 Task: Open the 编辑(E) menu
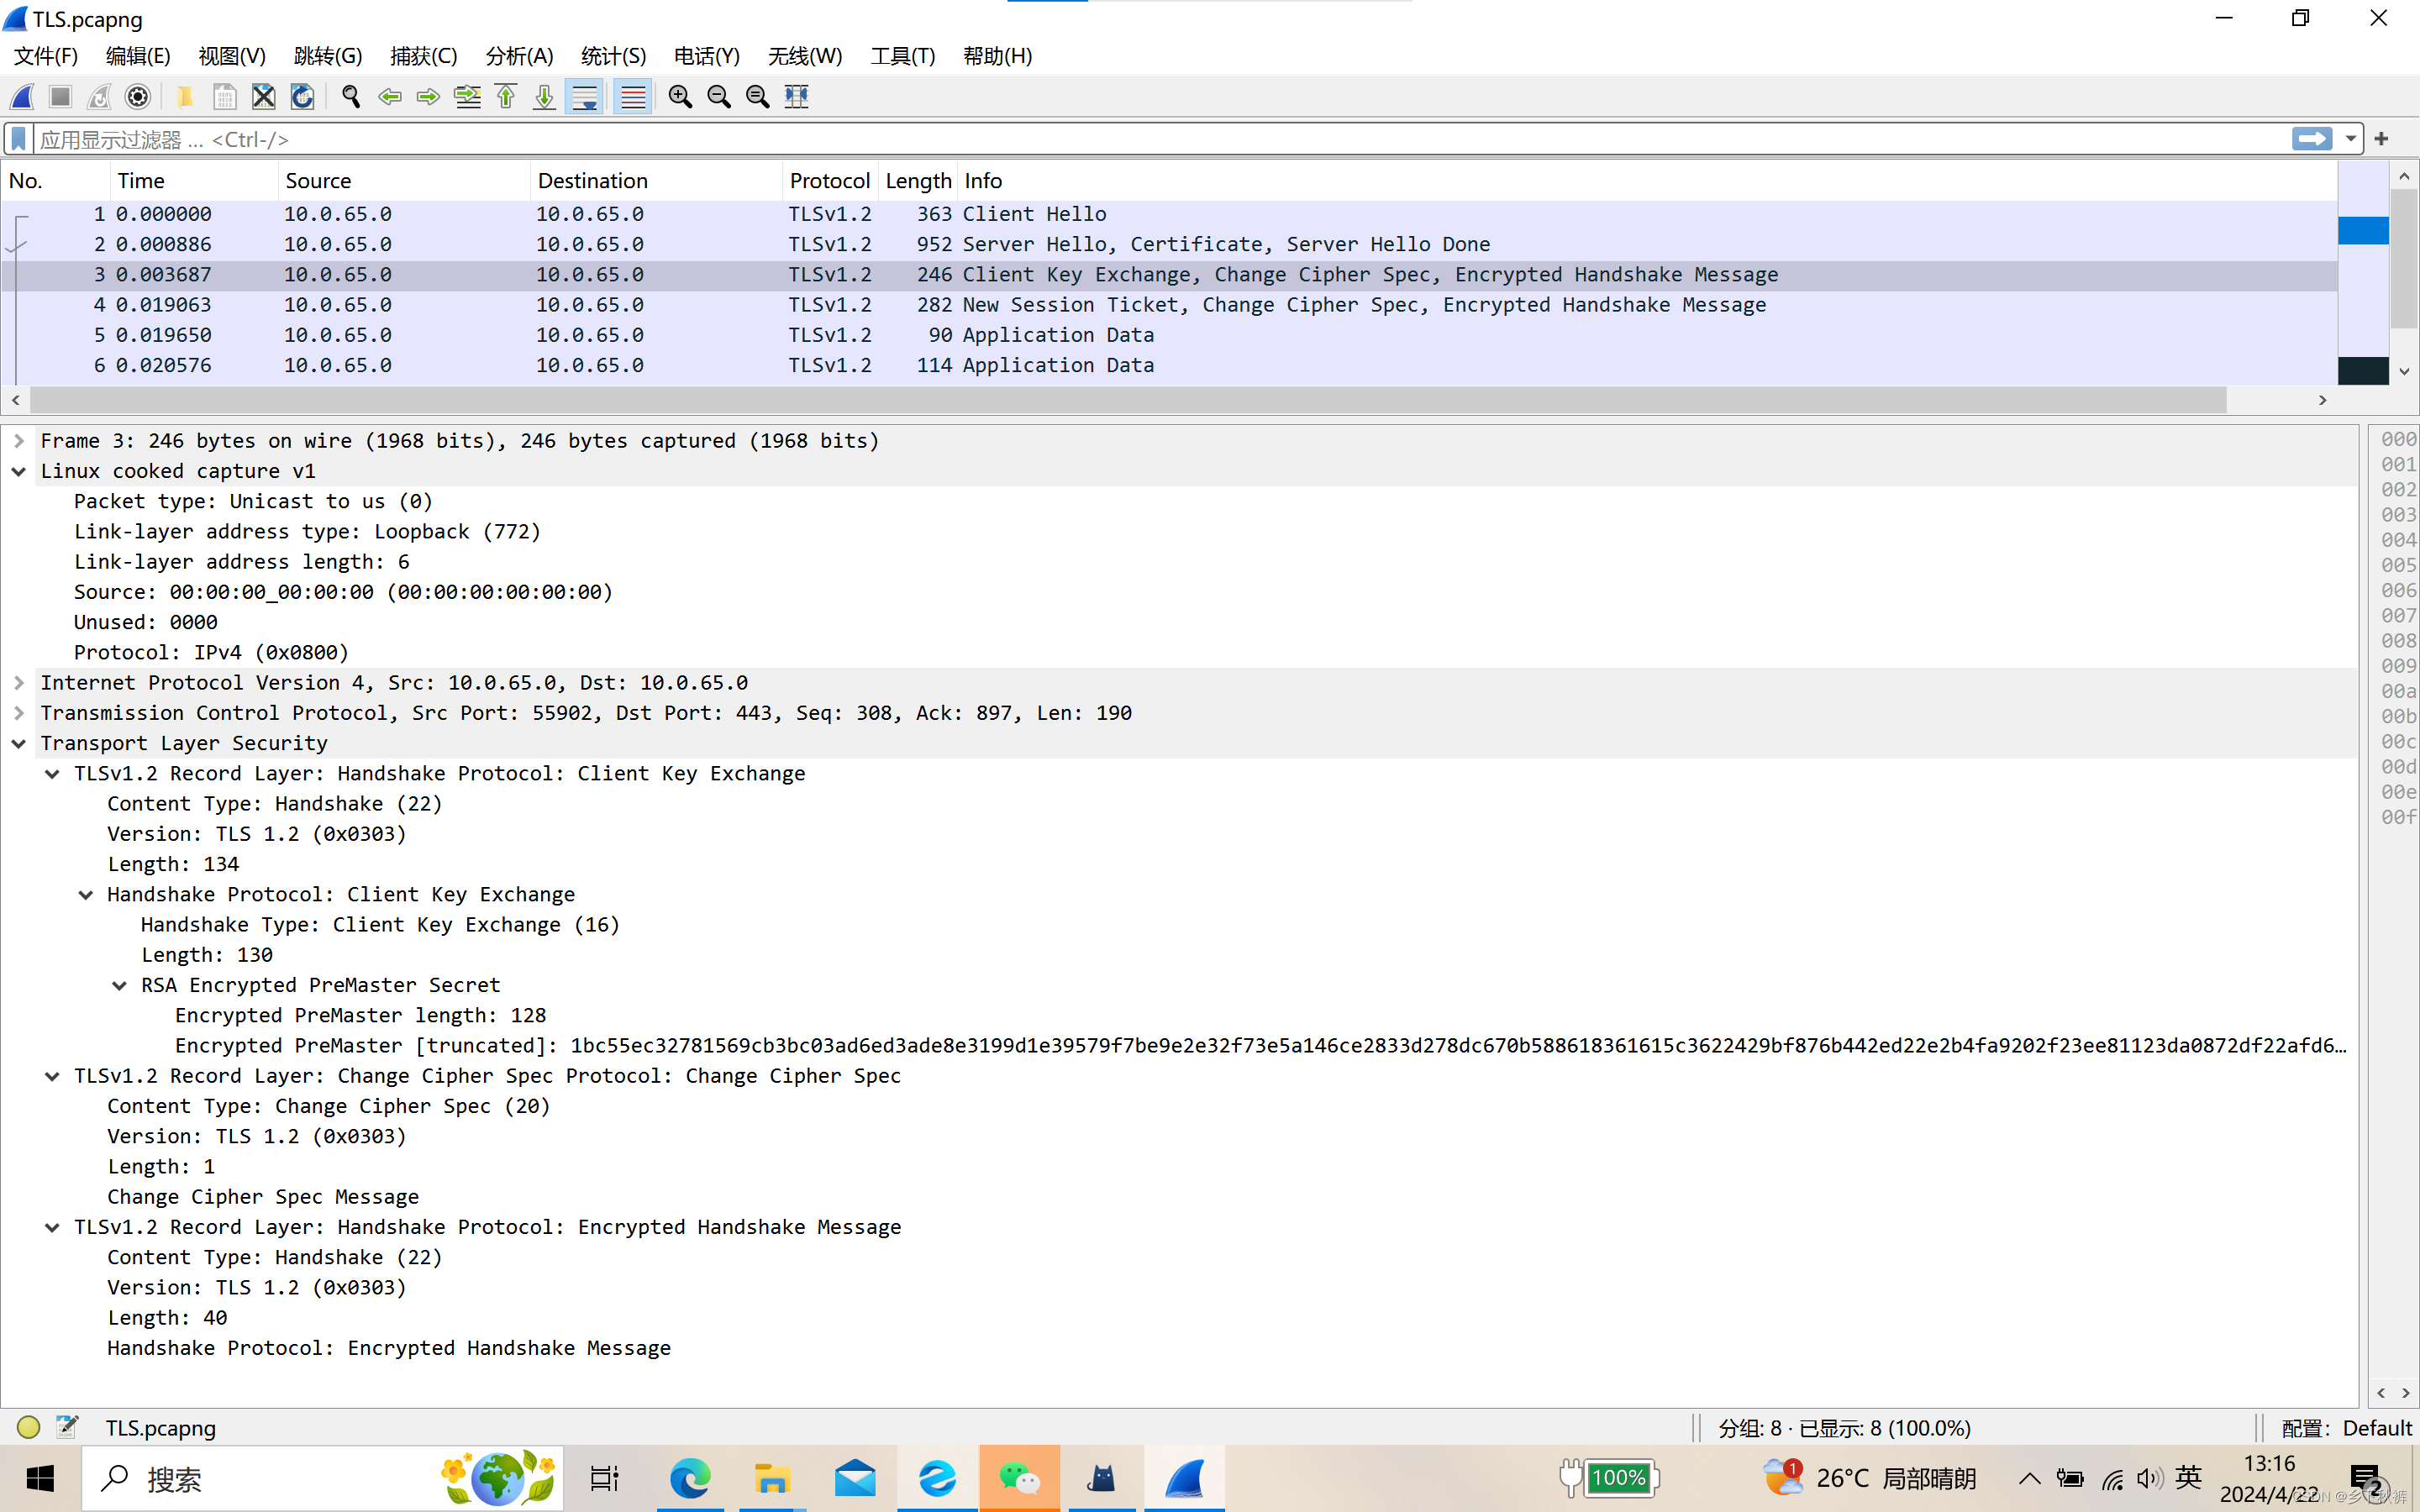pos(138,56)
